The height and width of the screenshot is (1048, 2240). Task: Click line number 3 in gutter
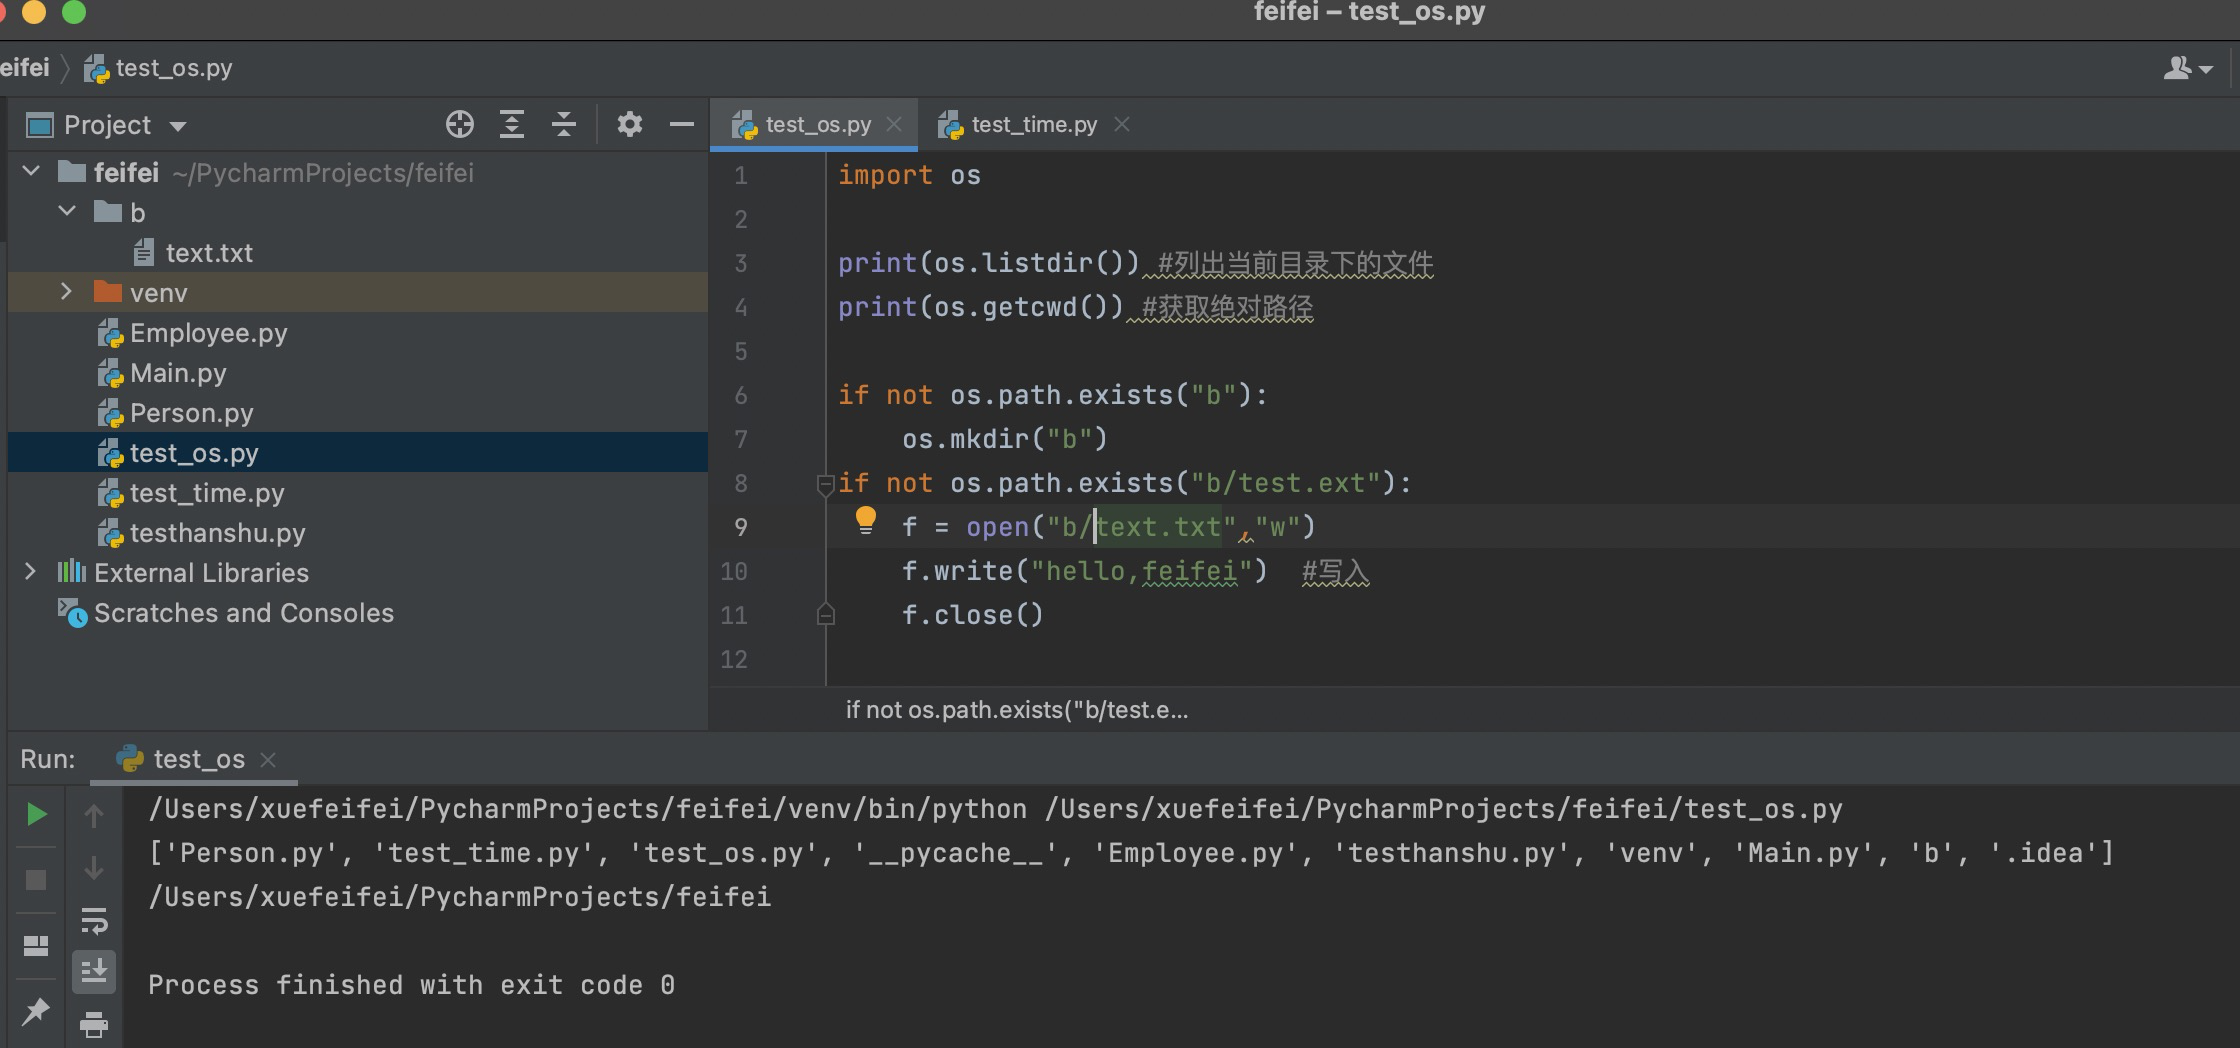pos(740,263)
